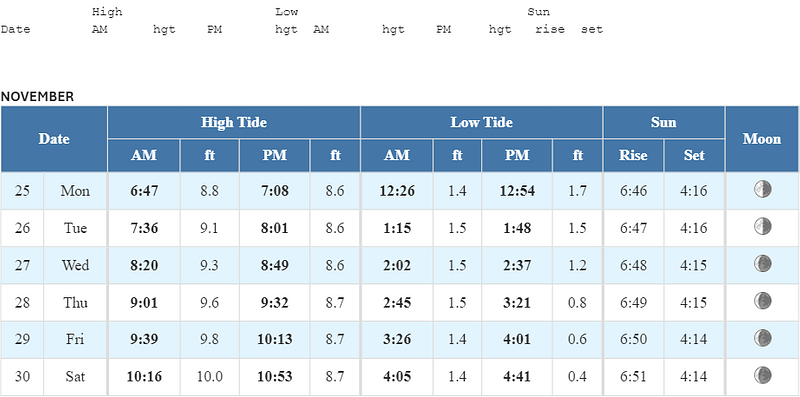Click Friday's 4:01 PM low tide time
This screenshot has width=800, height=397.
(x=517, y=340)
